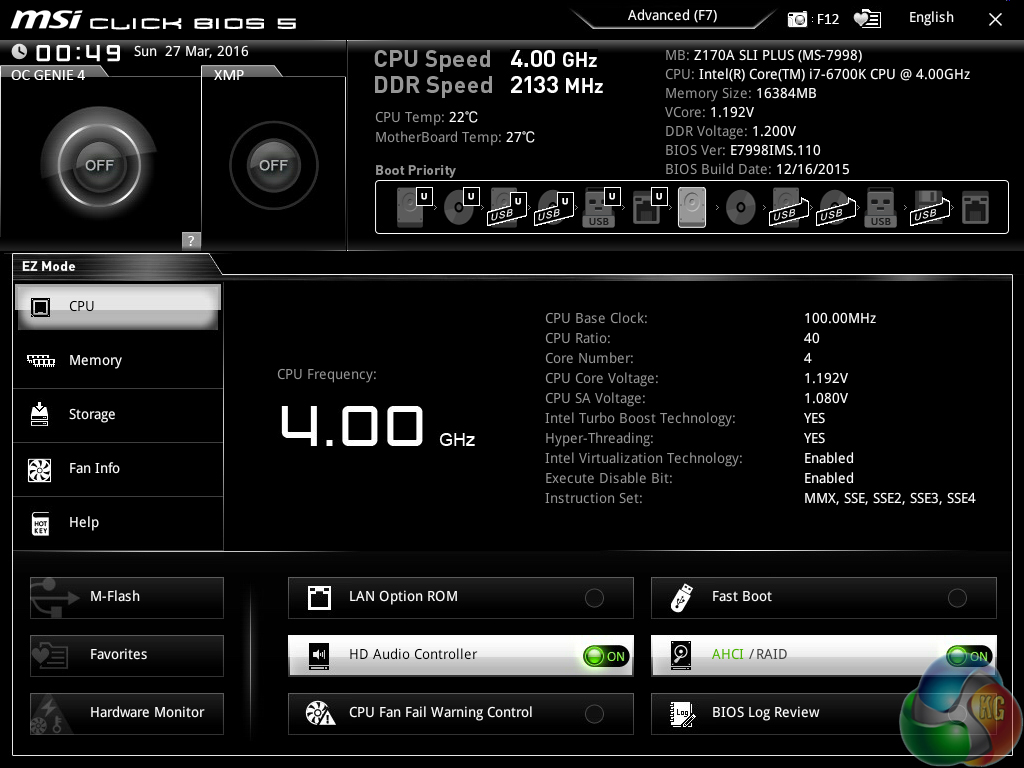1024x768 pixels.
Task: Toggle the AHCI / RAID switch
Action: (969, 656)
